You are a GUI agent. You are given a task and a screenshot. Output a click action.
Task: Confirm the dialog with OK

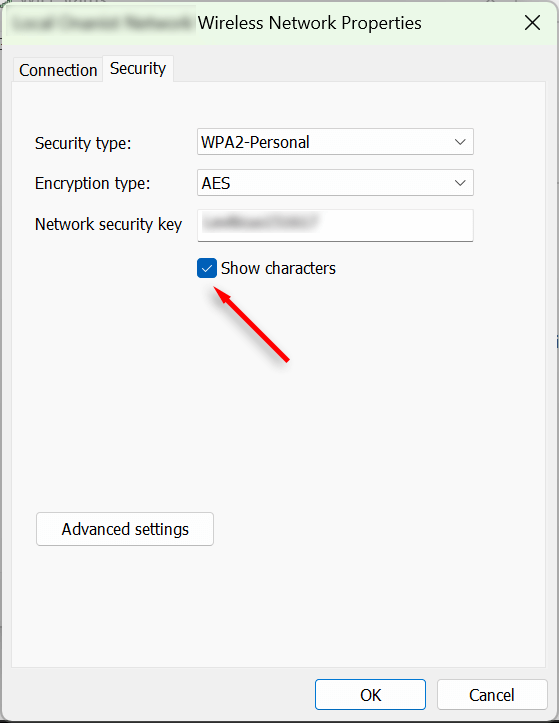(x=370, y=694)
